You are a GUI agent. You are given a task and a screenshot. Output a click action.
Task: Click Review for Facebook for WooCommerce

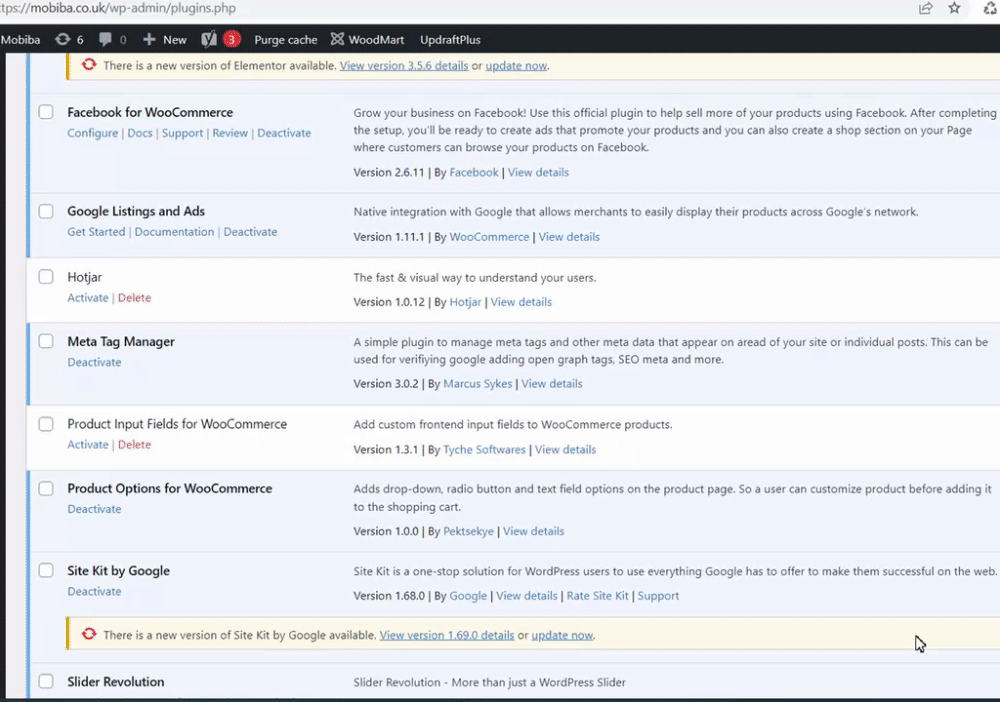tap(230, 133)
